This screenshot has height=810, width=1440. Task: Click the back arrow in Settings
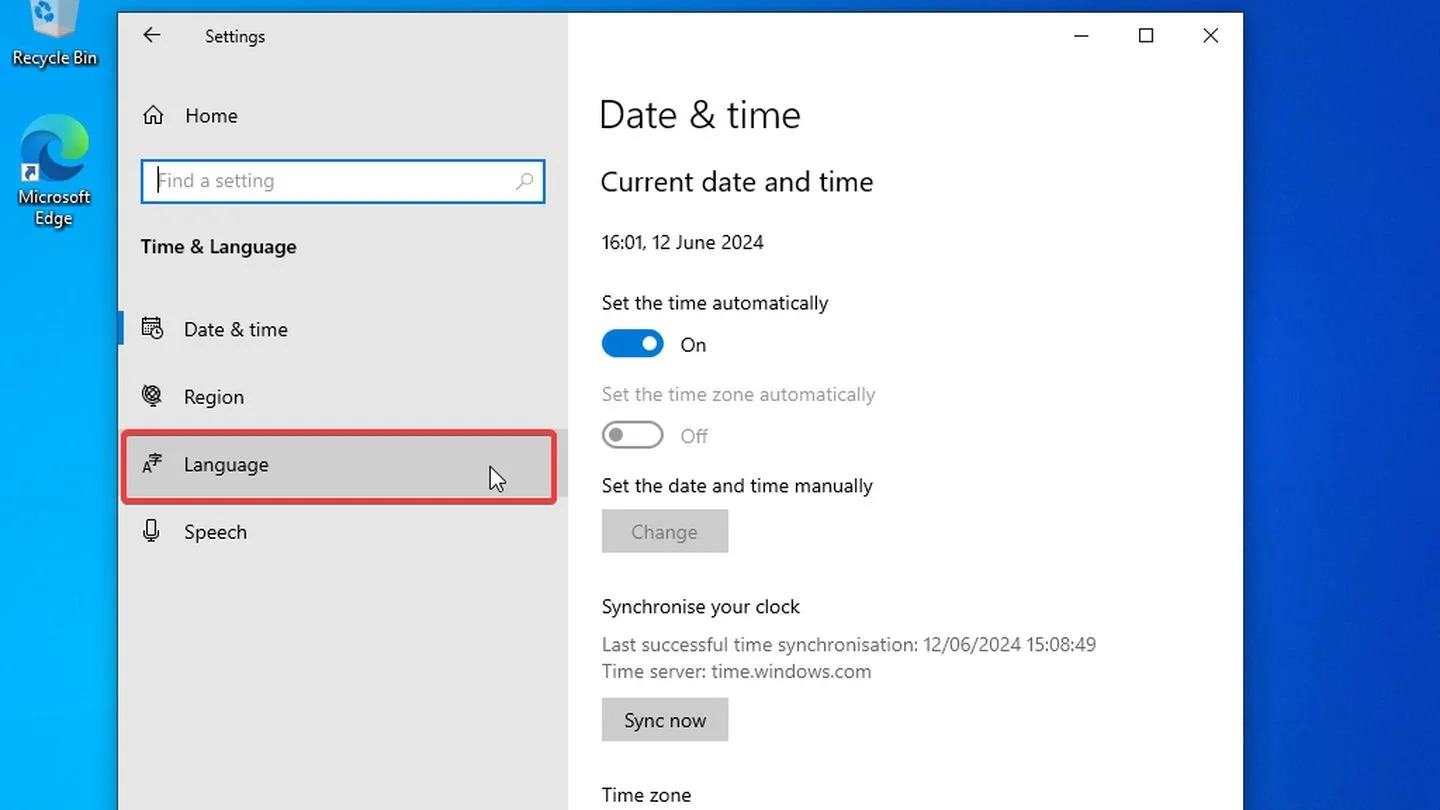151,35
